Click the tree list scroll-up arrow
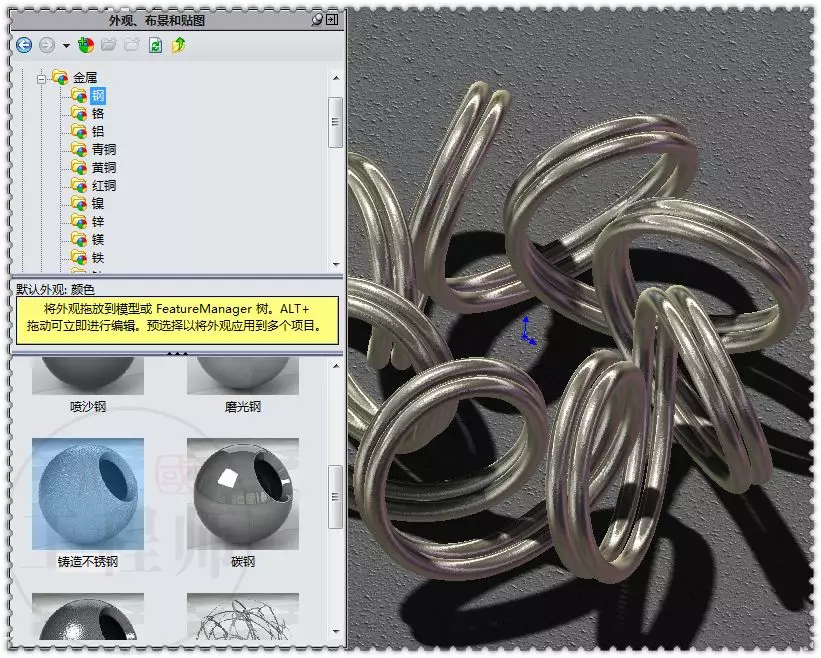Screen dimensions: 821x658 [336, 78]
